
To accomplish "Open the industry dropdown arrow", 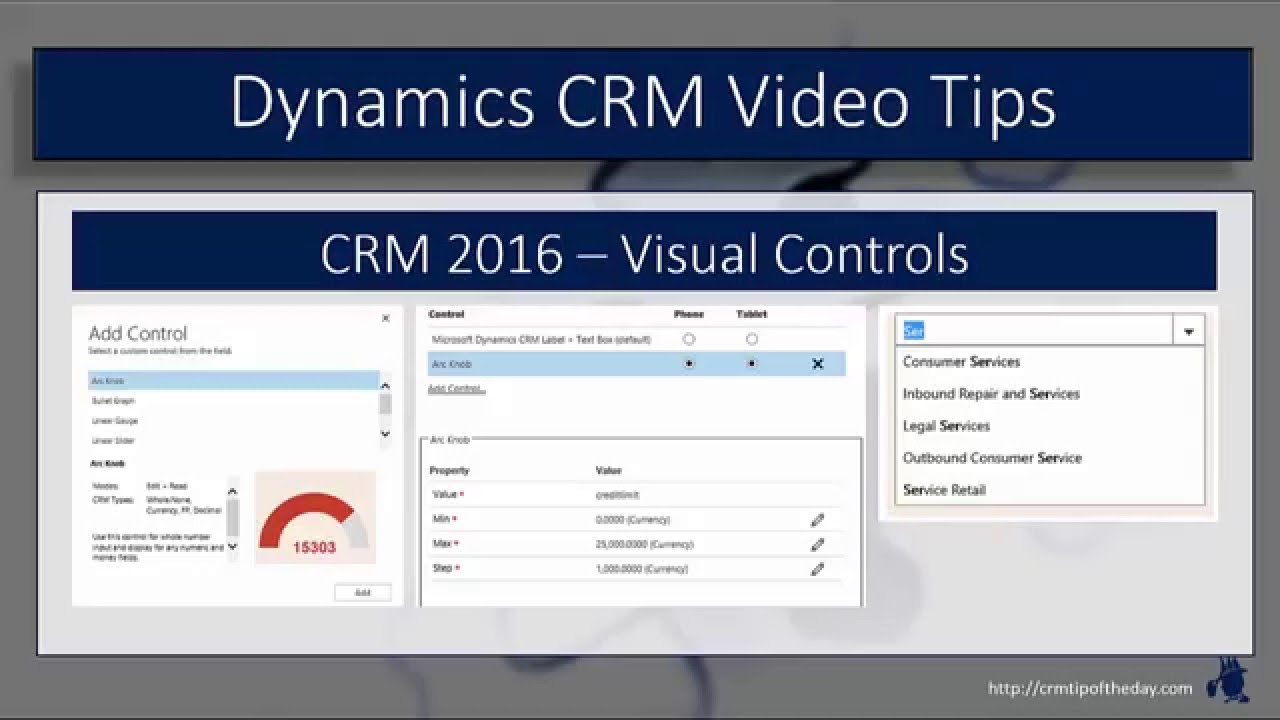I will 1188,331.
